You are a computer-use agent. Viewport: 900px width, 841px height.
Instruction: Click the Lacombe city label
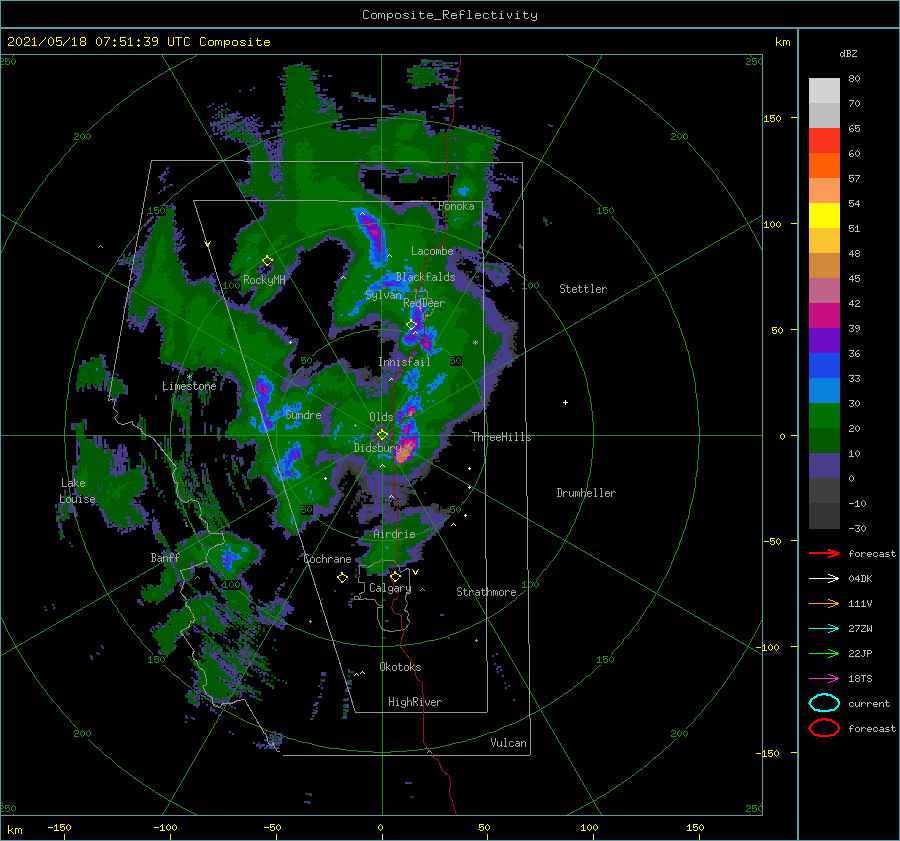tap(432, 251)
